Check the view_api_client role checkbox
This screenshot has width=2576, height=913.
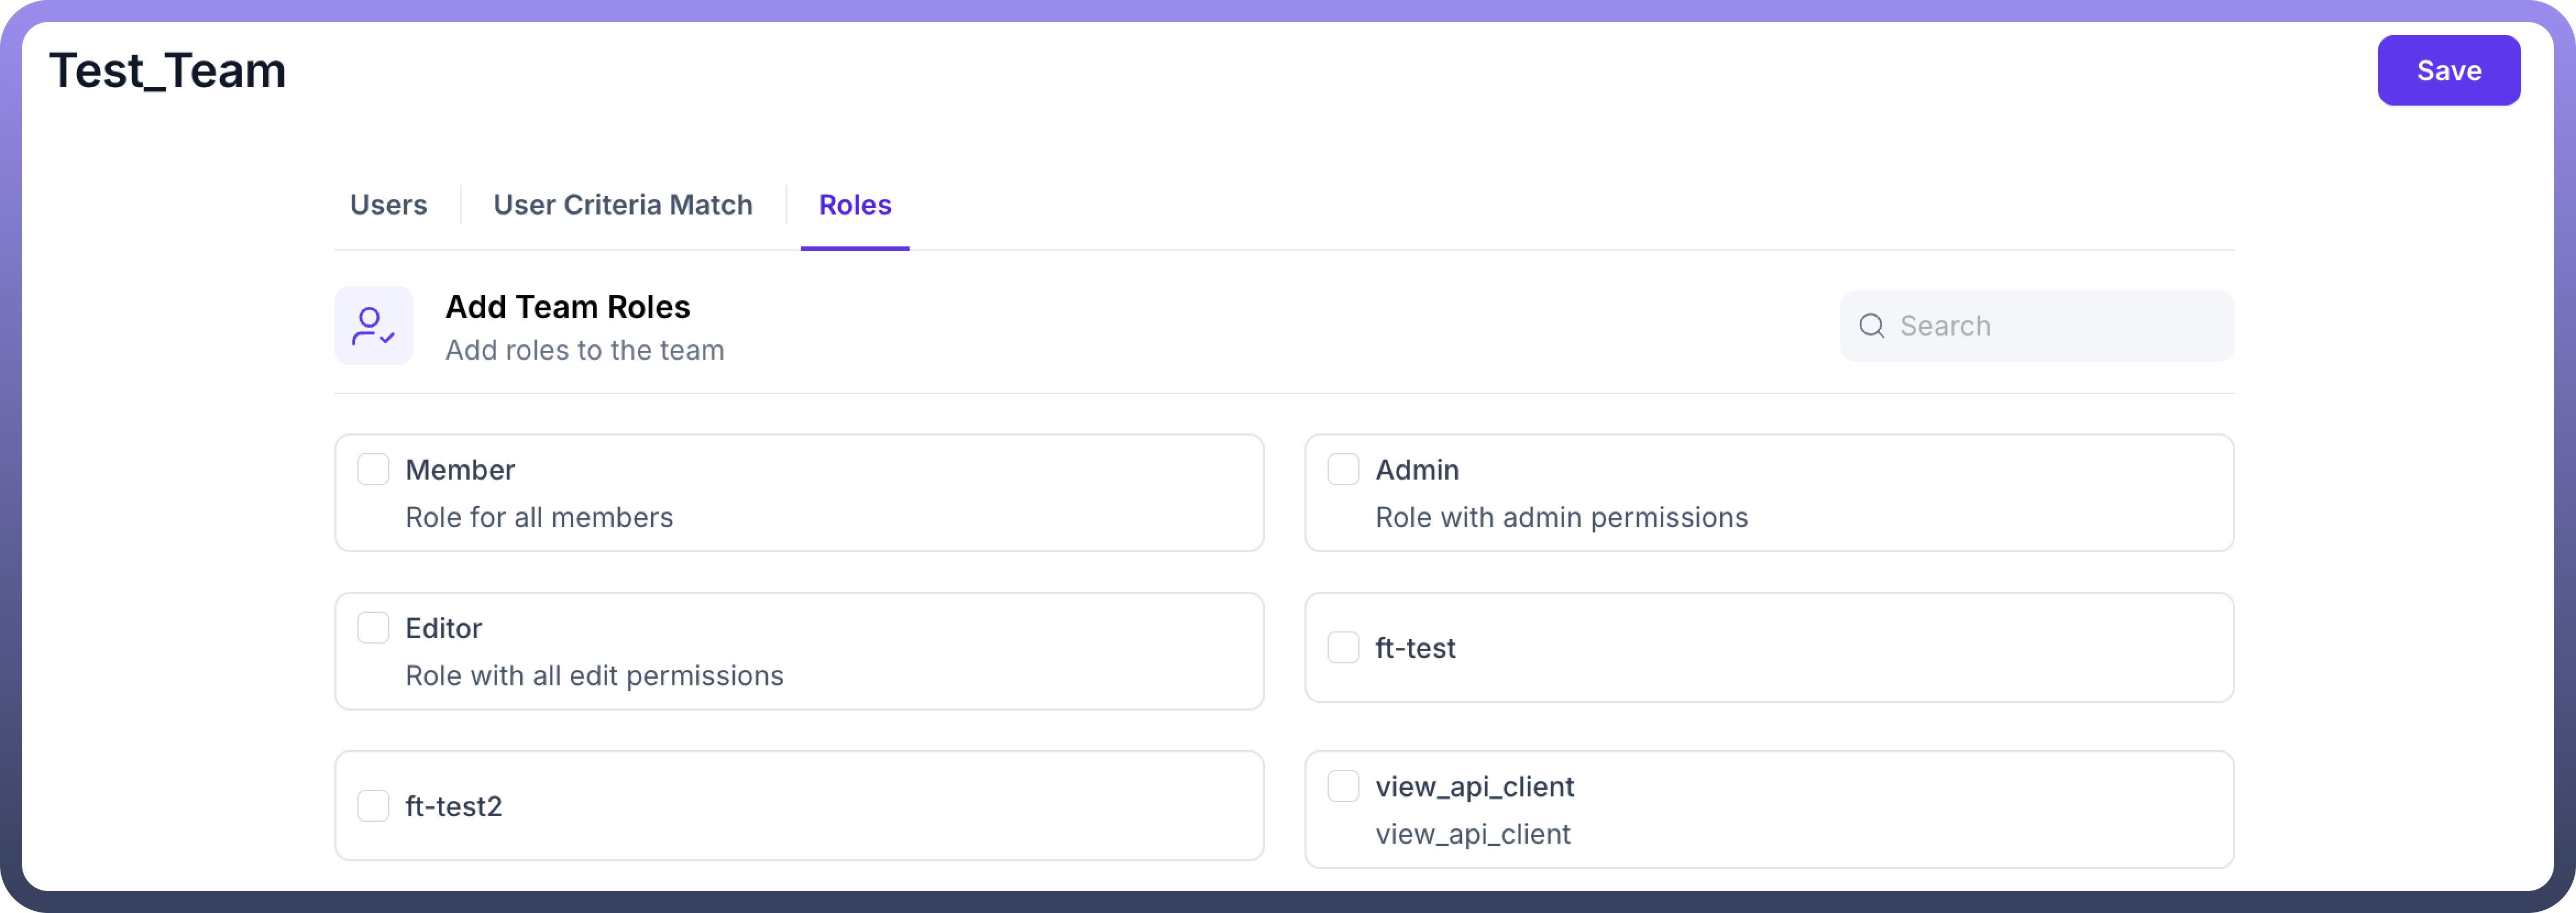click(1343, 786)
